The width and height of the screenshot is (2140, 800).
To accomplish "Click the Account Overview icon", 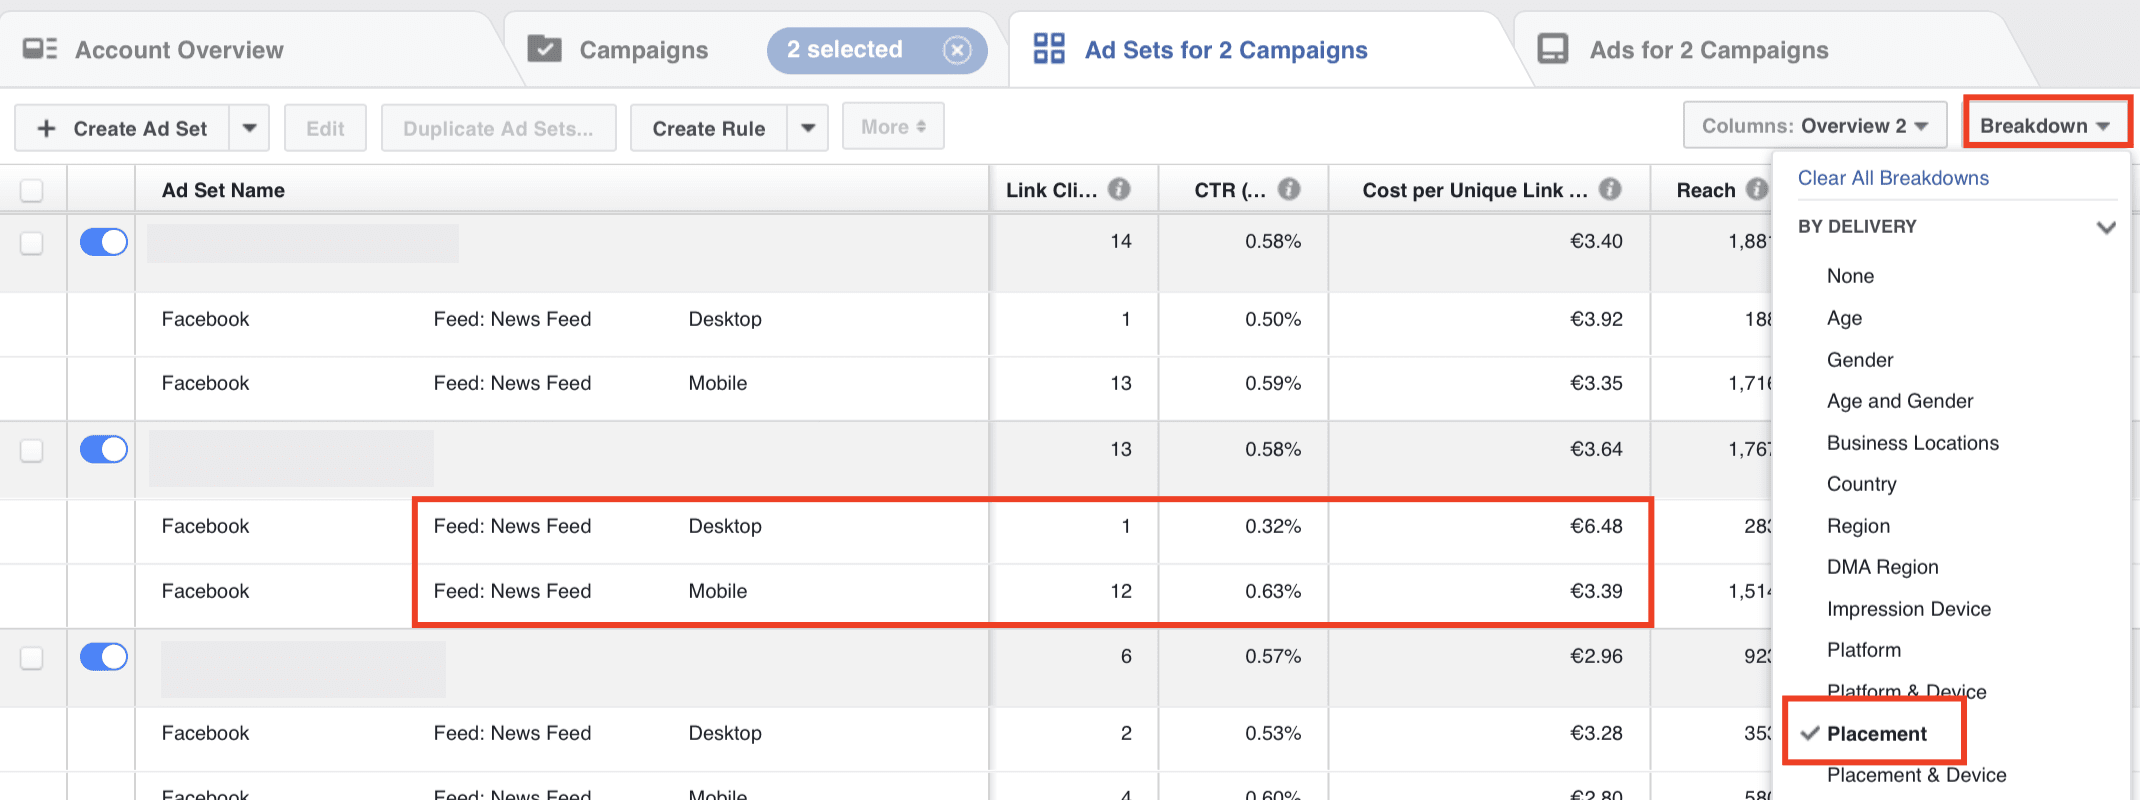I will [40, 49].
